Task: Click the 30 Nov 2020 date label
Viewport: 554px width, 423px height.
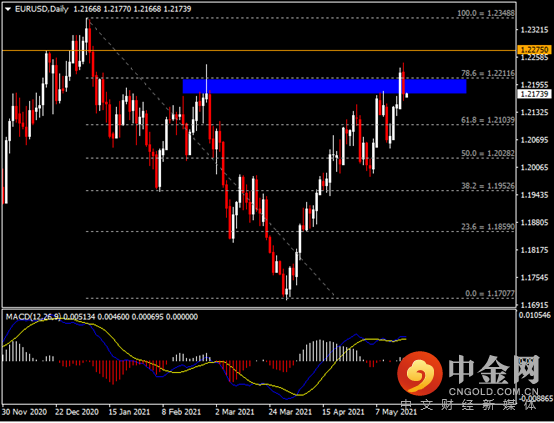Action: pos(24,412)
